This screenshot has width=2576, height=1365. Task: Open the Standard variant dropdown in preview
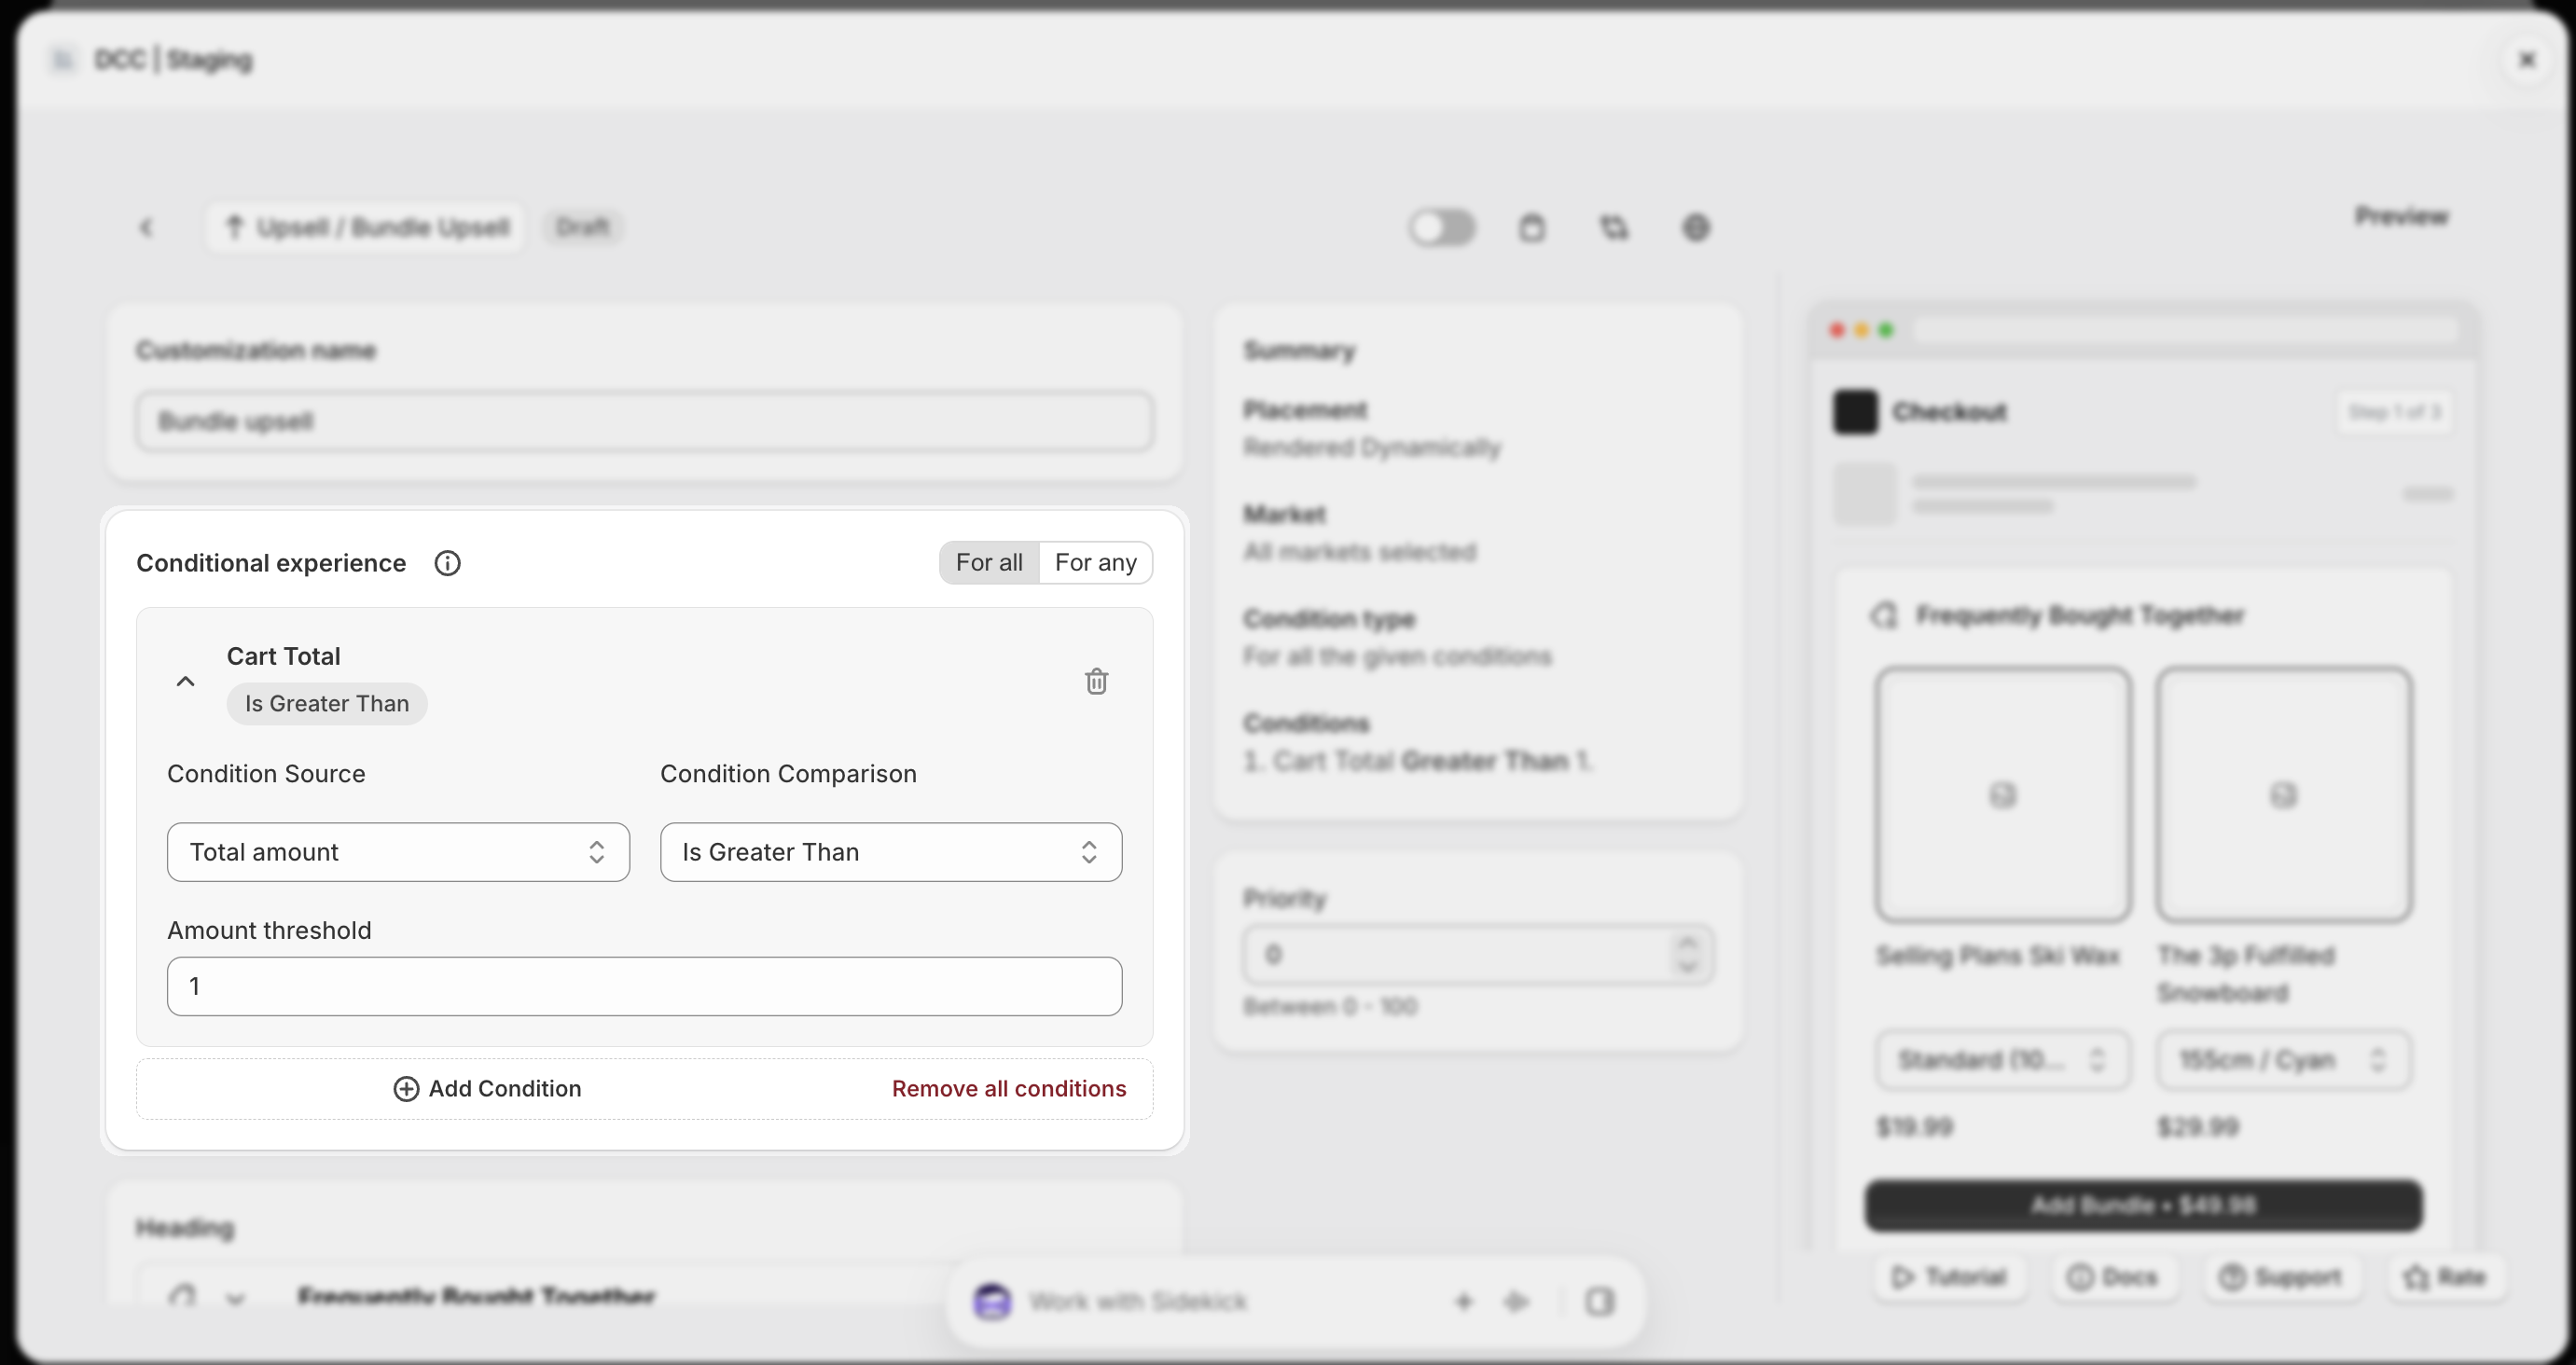pos(2002,1060)
